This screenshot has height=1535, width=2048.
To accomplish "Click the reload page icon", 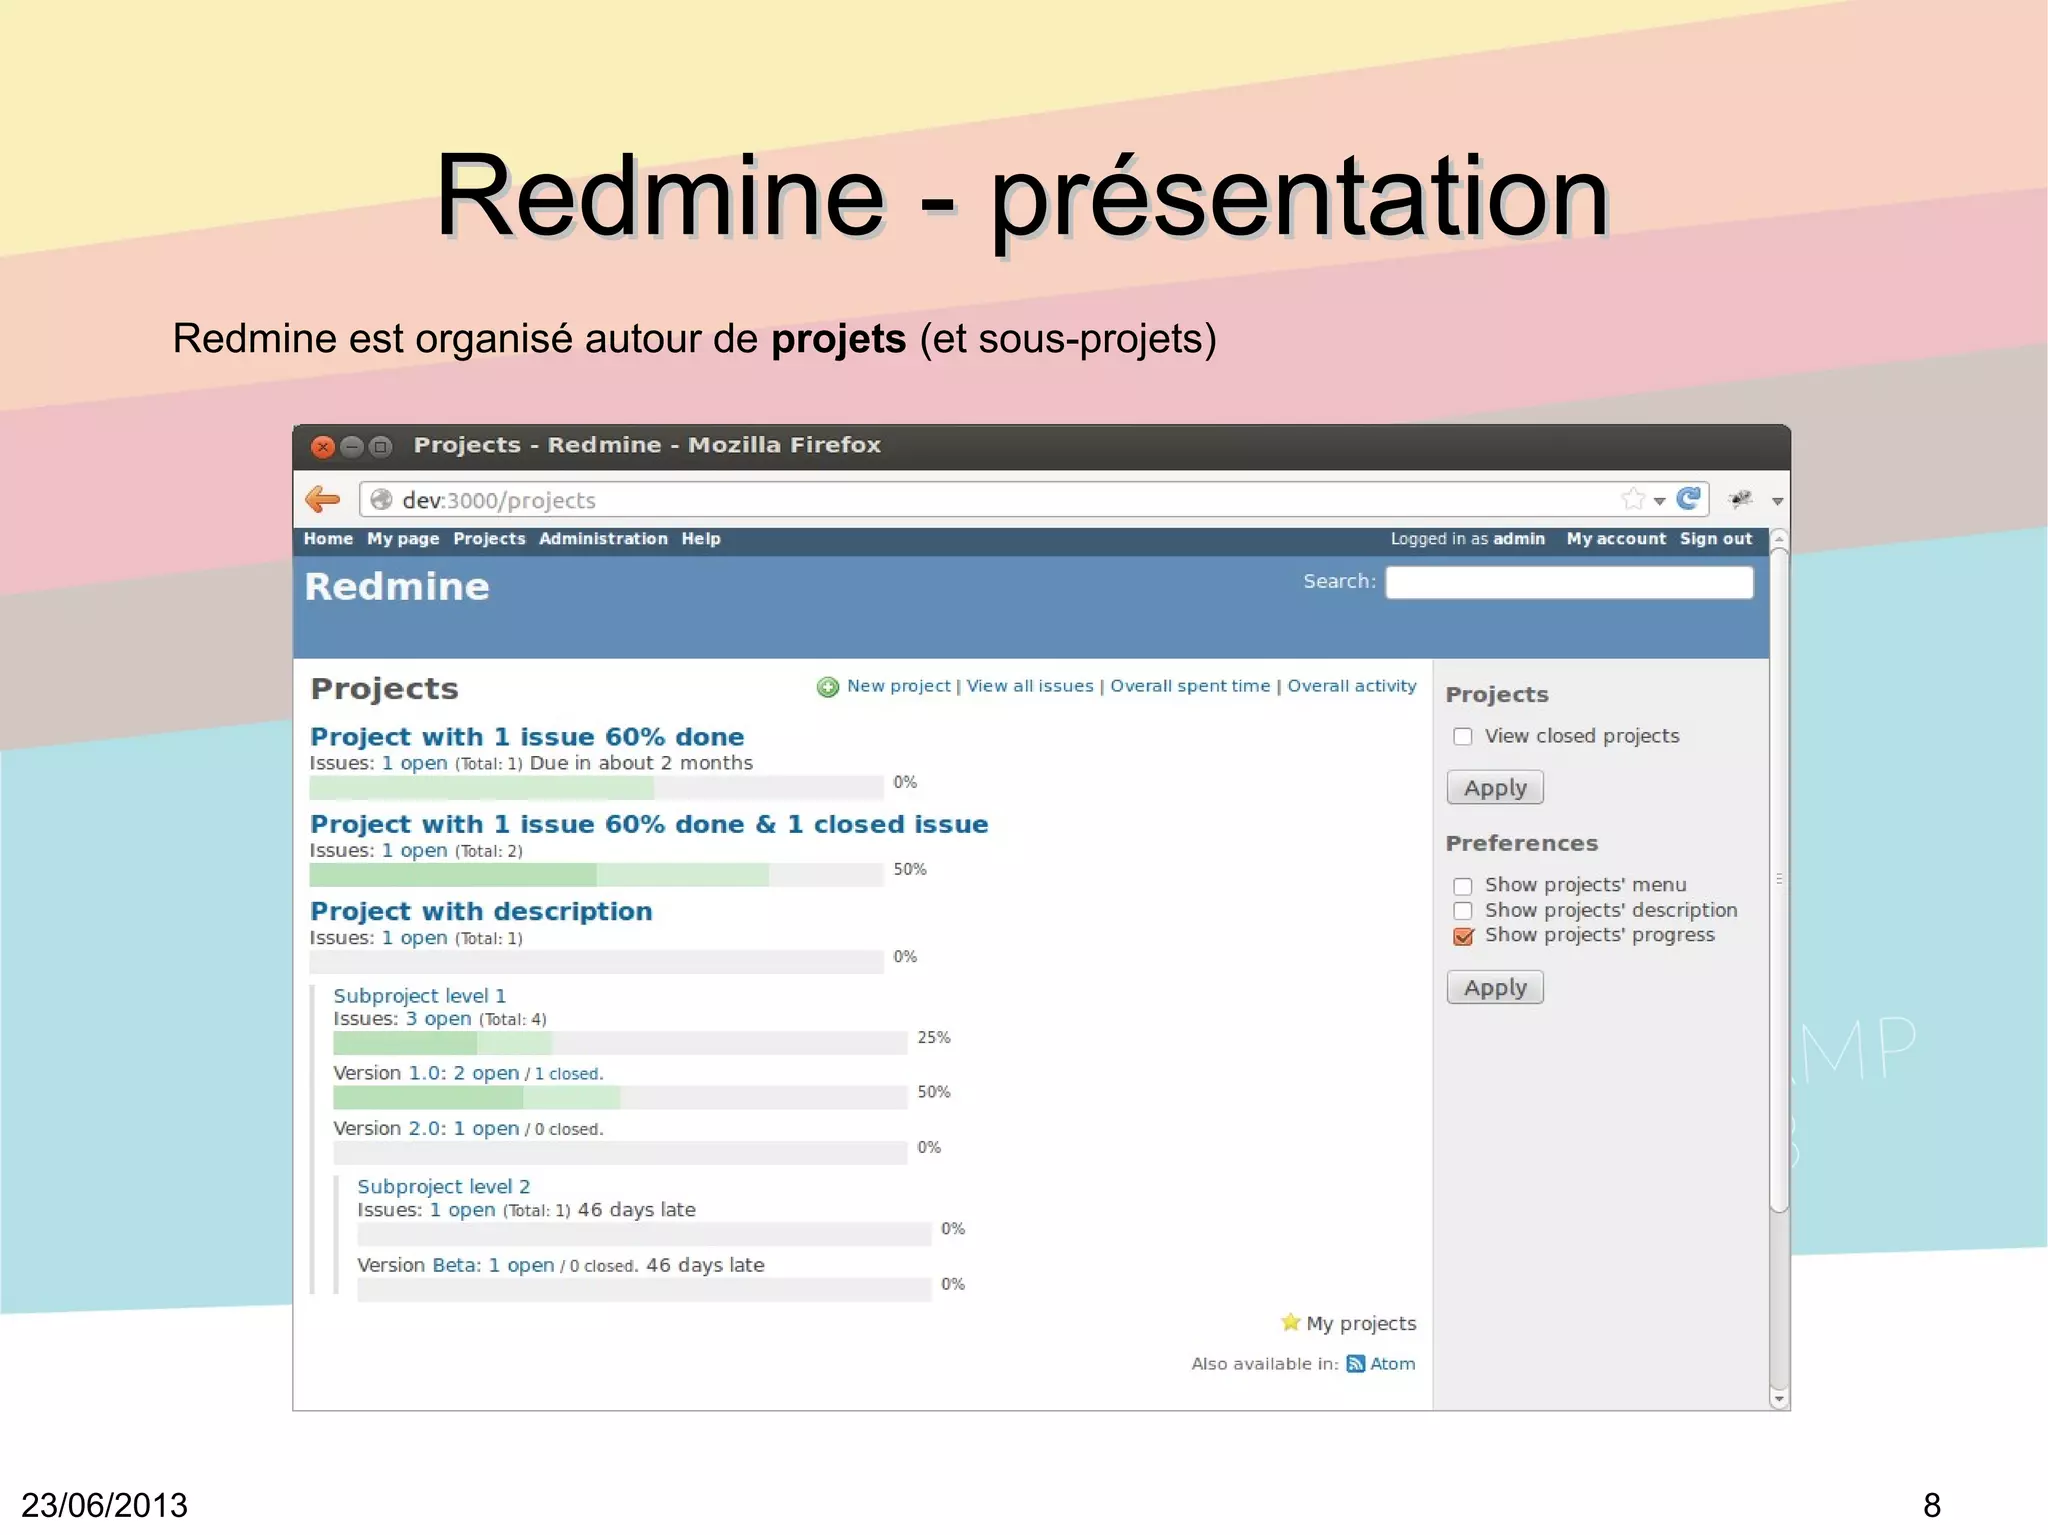I will [1689, 498].
